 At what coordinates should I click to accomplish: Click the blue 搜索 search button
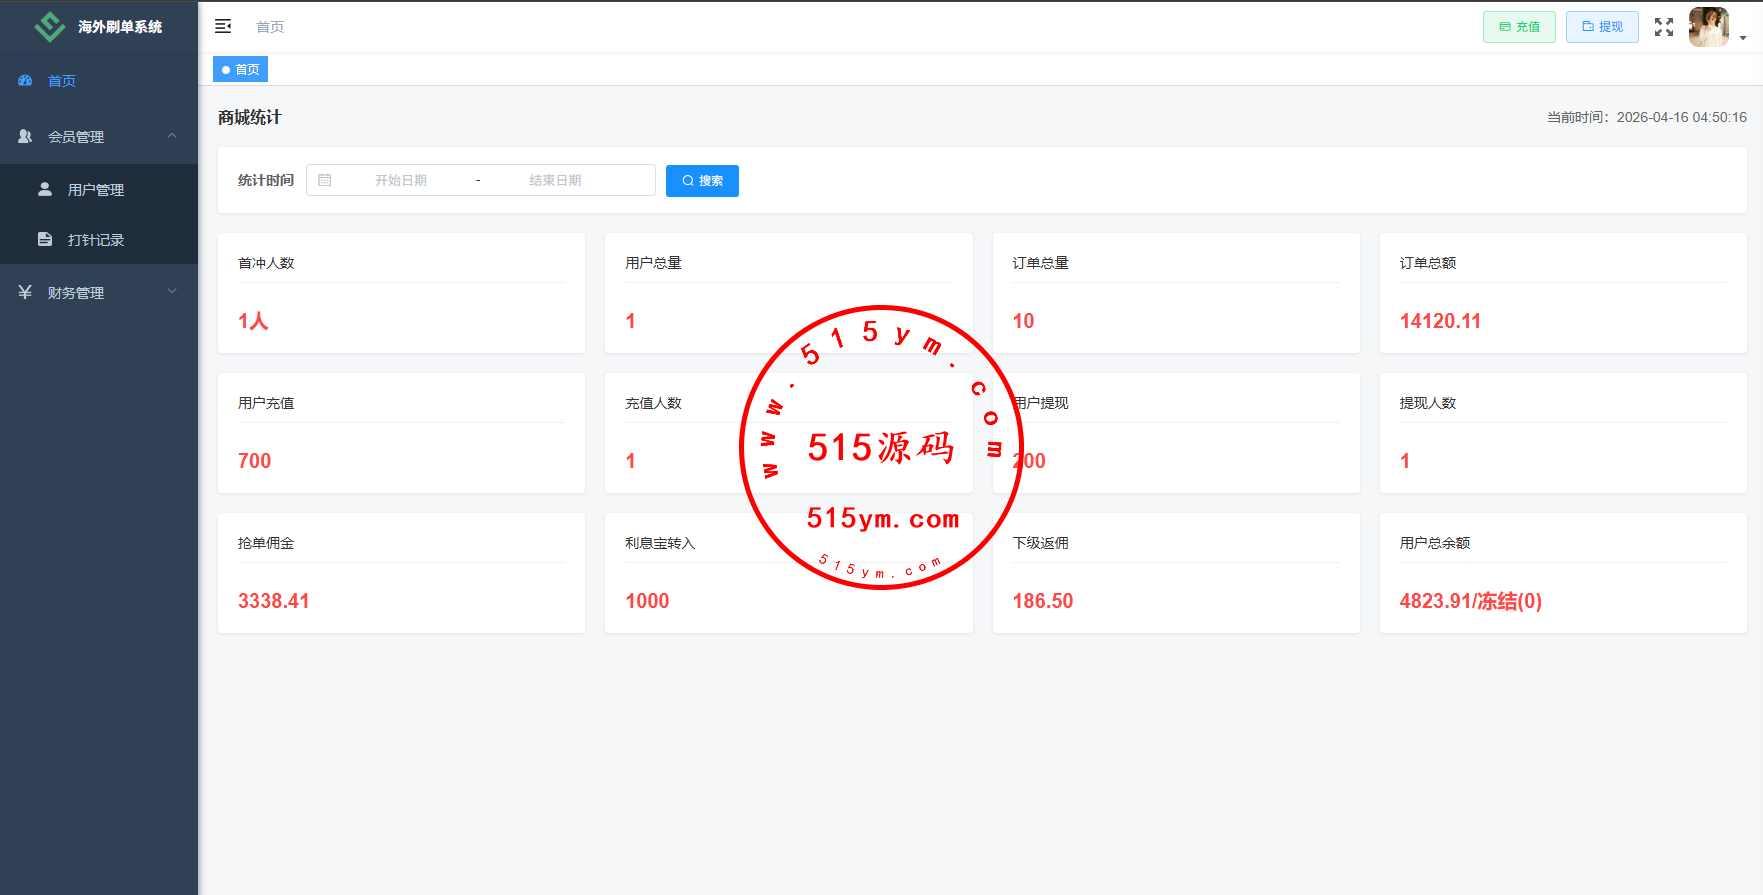pyautogui.click(x=702, y=181)
